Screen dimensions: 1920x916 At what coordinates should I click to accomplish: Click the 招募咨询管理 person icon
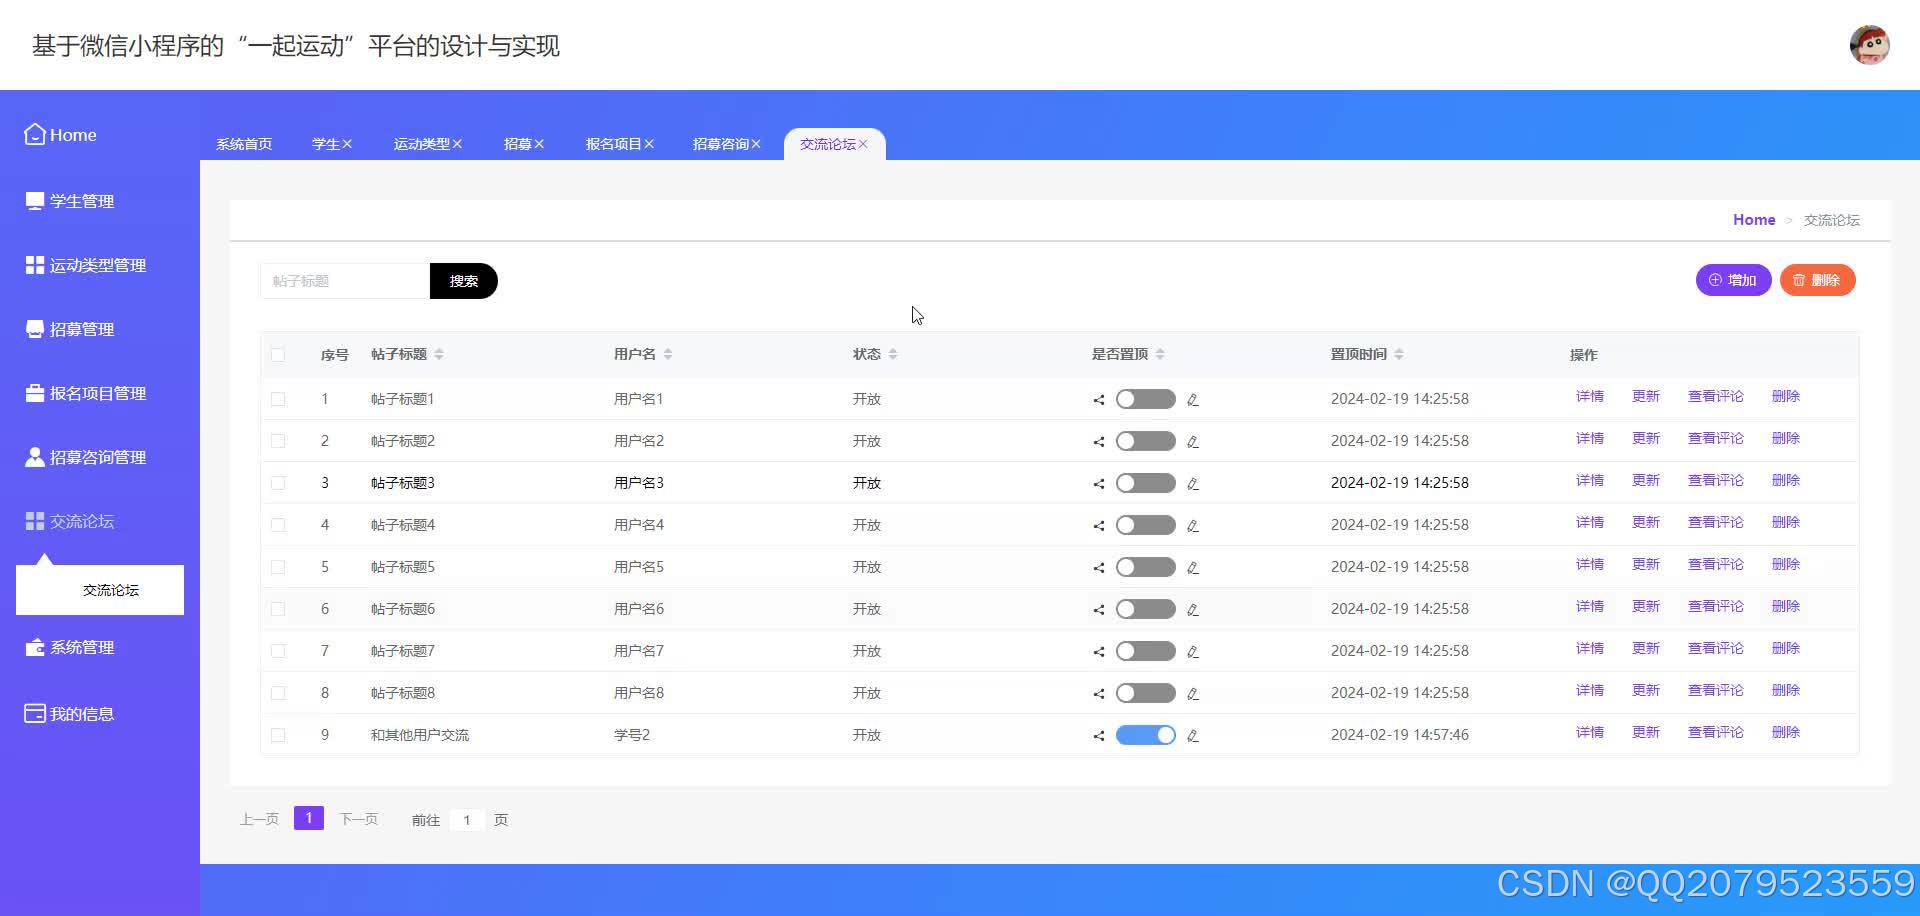coord(35,457)
